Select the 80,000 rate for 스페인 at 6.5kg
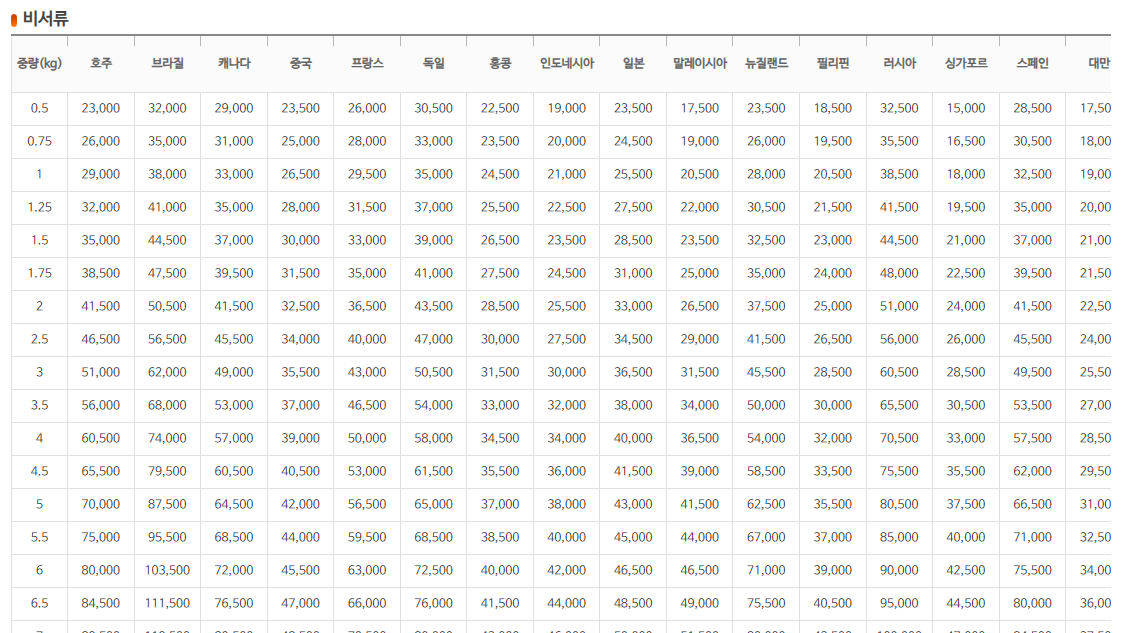The image size is (1126, 633). point(1030,603)
